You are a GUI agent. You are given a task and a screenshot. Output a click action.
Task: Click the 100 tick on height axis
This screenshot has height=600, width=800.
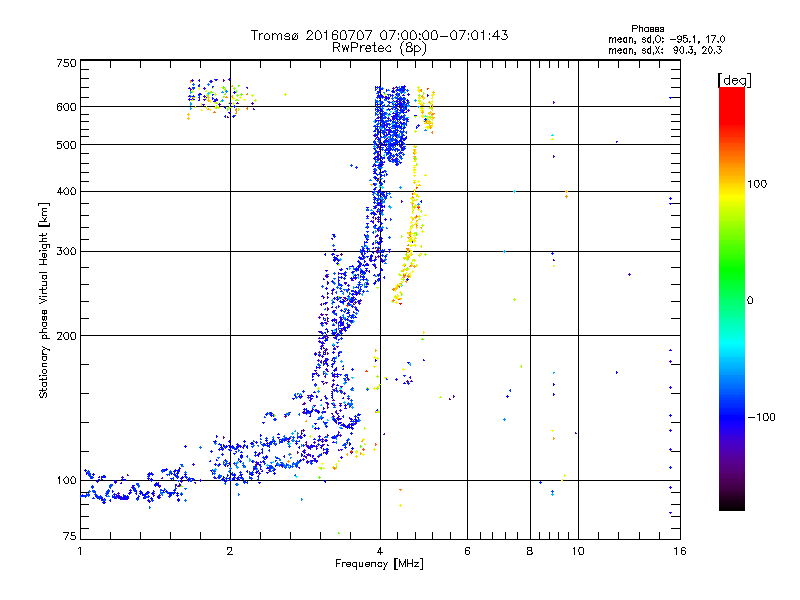click(x=66, y=480)
